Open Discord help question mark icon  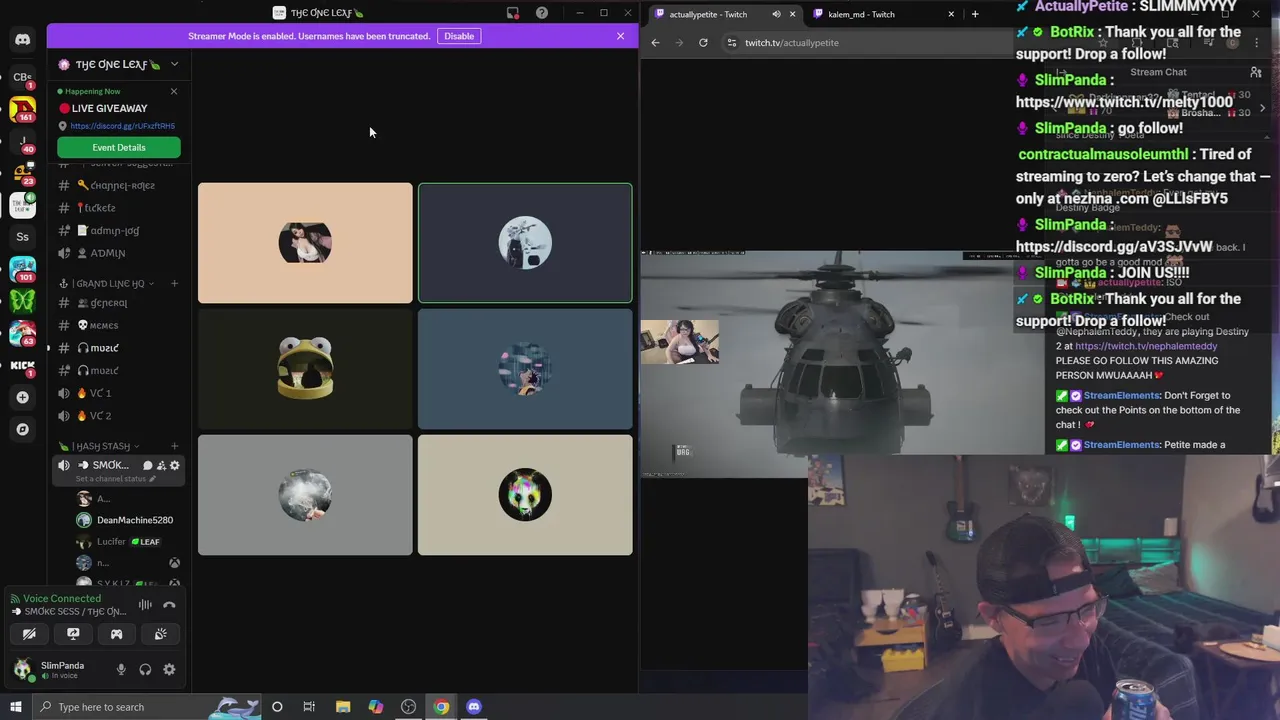click(x=541, y=13)
